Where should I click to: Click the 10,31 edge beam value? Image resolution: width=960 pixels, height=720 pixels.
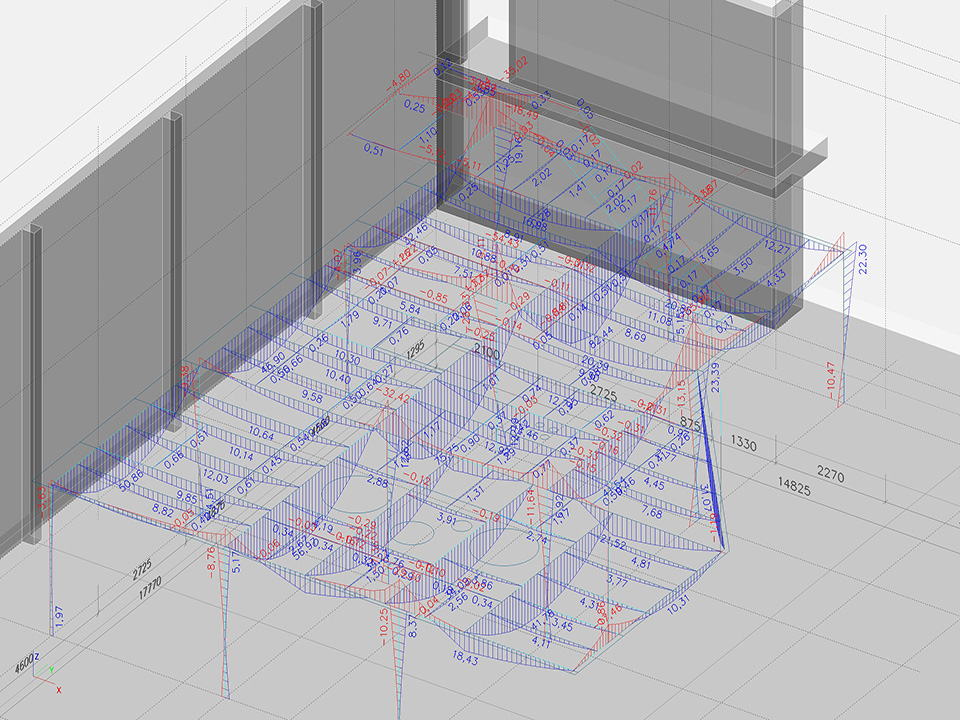[679, 603]
